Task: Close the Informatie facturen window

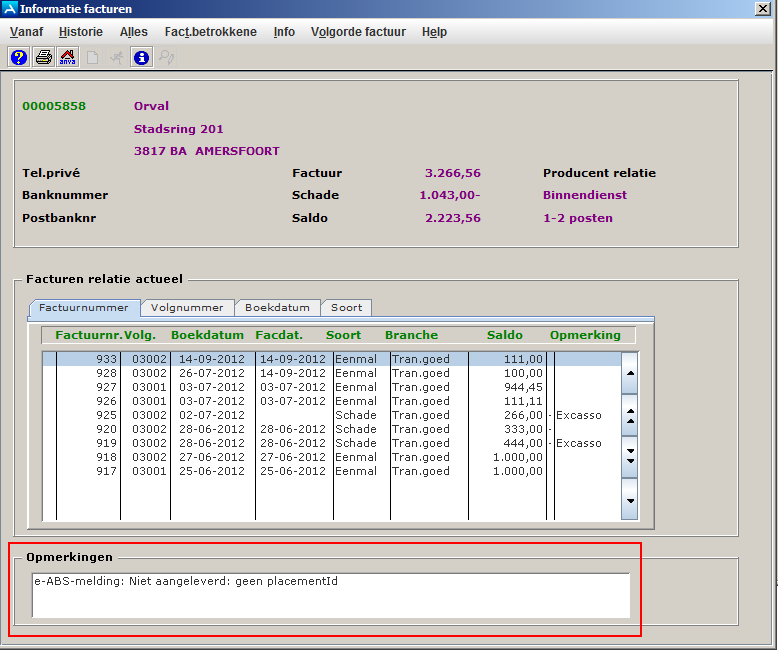Action: pos(763,8)
